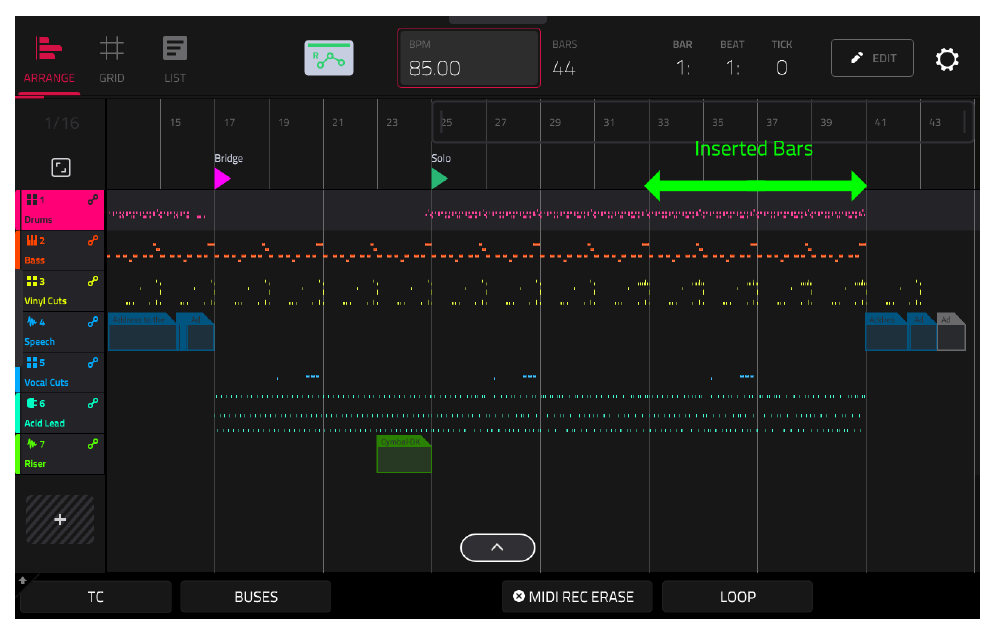Tap the MIDI Rec Erase button

(x=577, y=597)
